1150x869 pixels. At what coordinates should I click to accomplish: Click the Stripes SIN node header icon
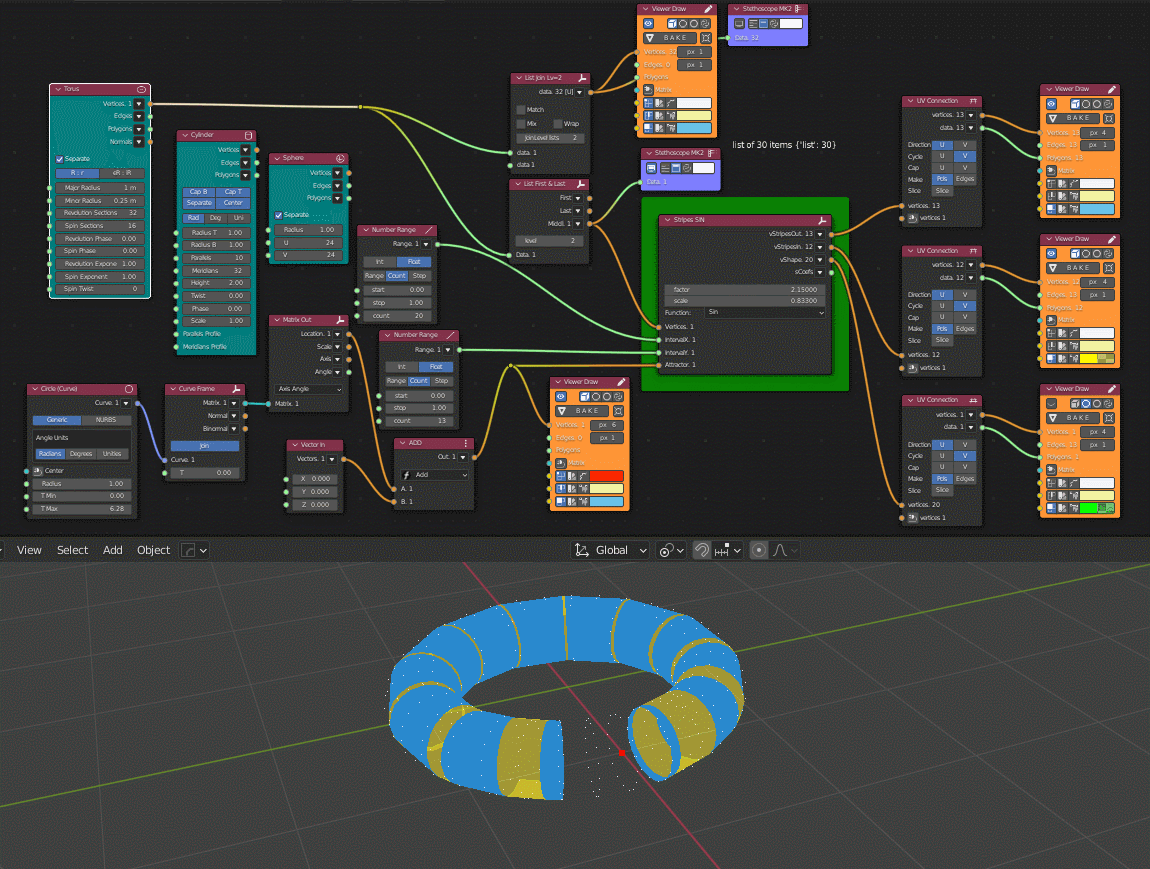pyautogui.click(x=823, y=220)
